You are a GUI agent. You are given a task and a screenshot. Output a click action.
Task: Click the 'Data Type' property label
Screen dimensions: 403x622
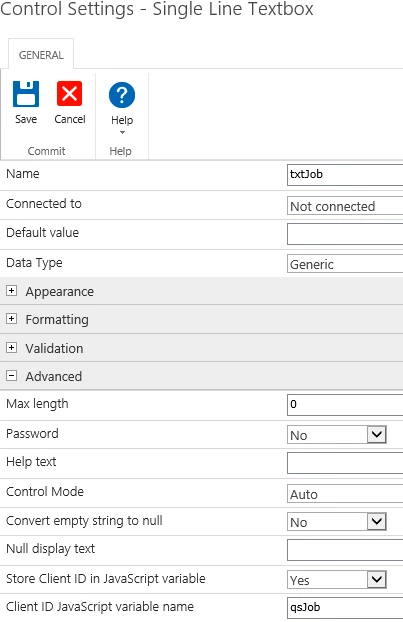click(x=34, y=263)
